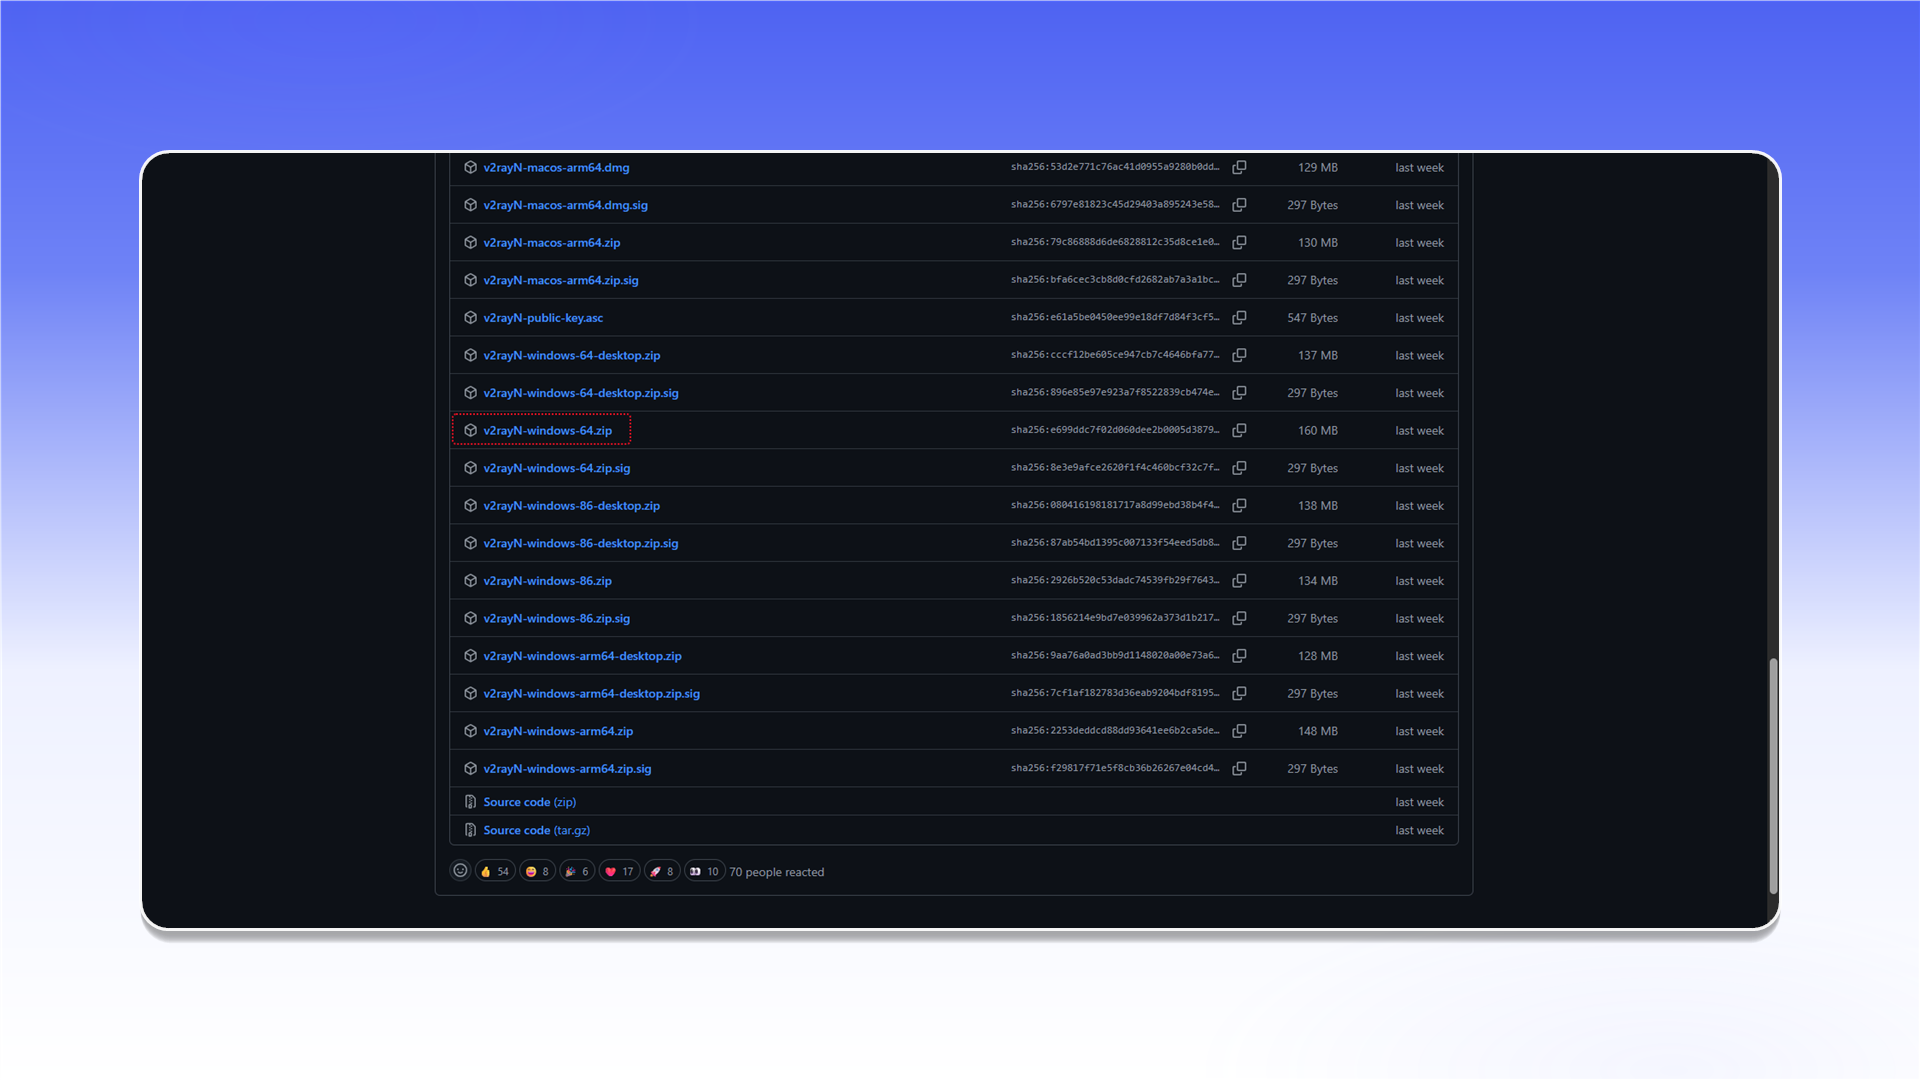Copy SHA256 of v2rayN-windows-86.zip
This screenshot has width=1920, height=1080.
1239,581
